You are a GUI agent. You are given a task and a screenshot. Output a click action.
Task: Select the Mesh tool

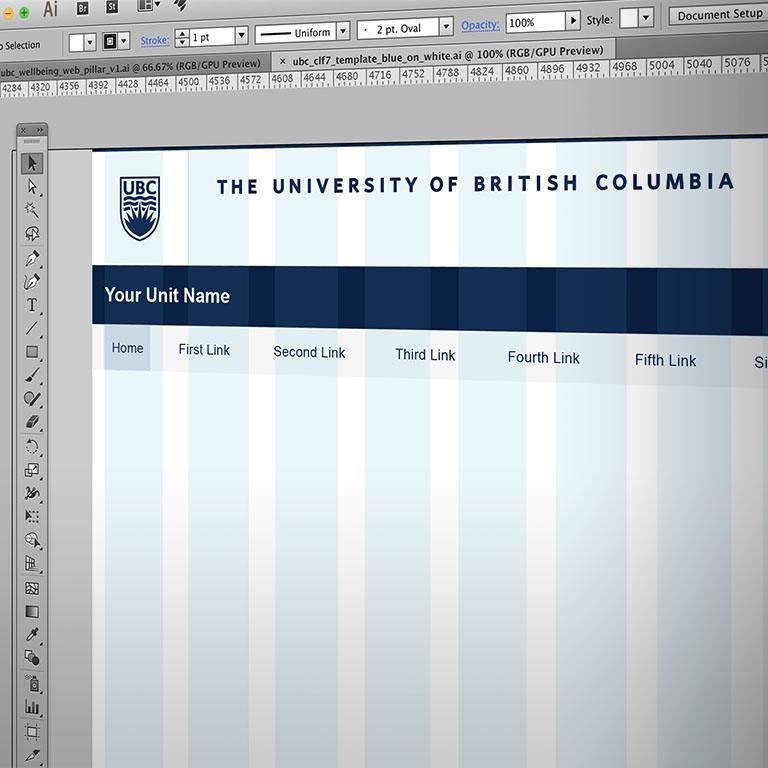click(32, 588)
